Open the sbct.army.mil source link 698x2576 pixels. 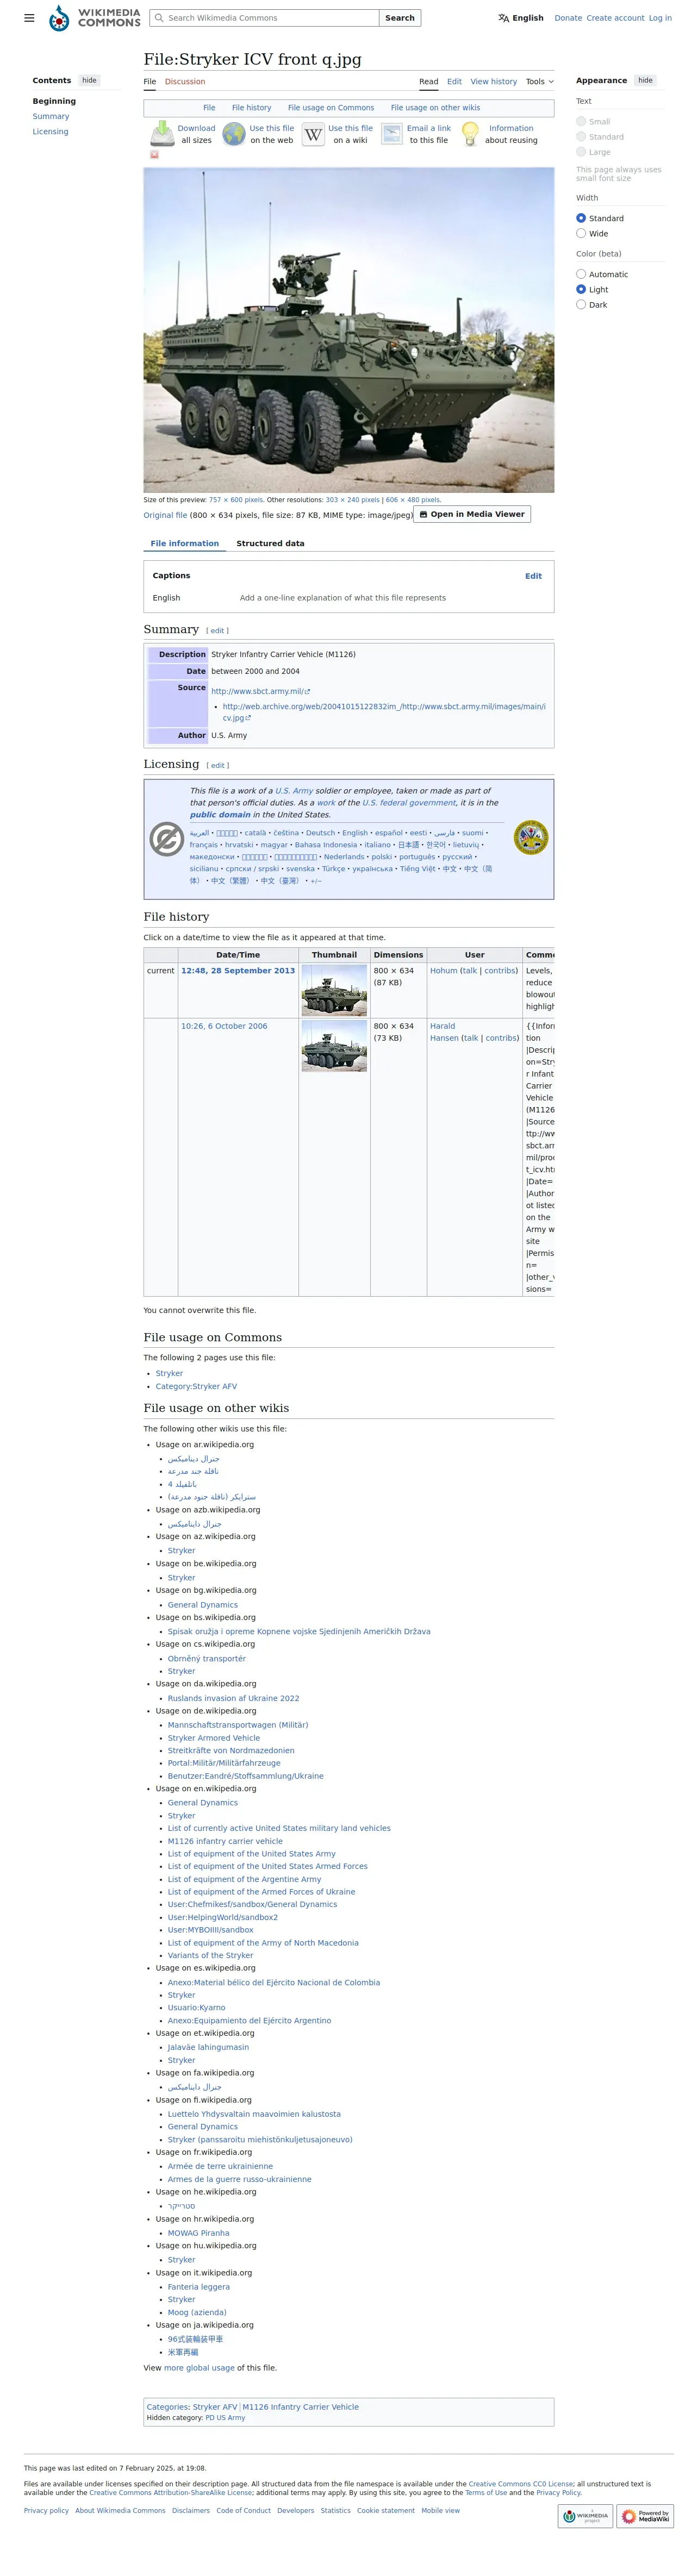point(260,692)
